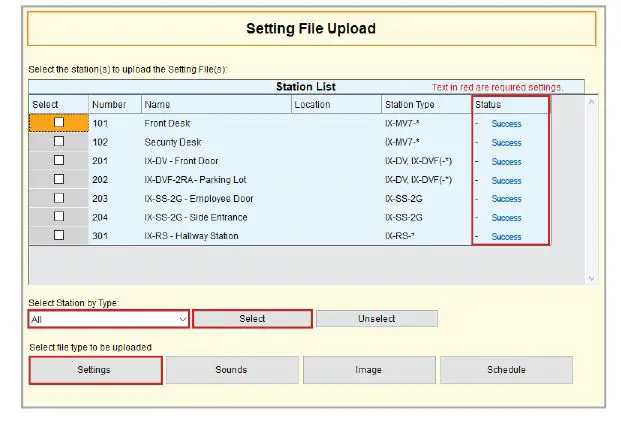This screenshot has width=621, height=428.
Task: Click station number 301
Action: [100, 236]
